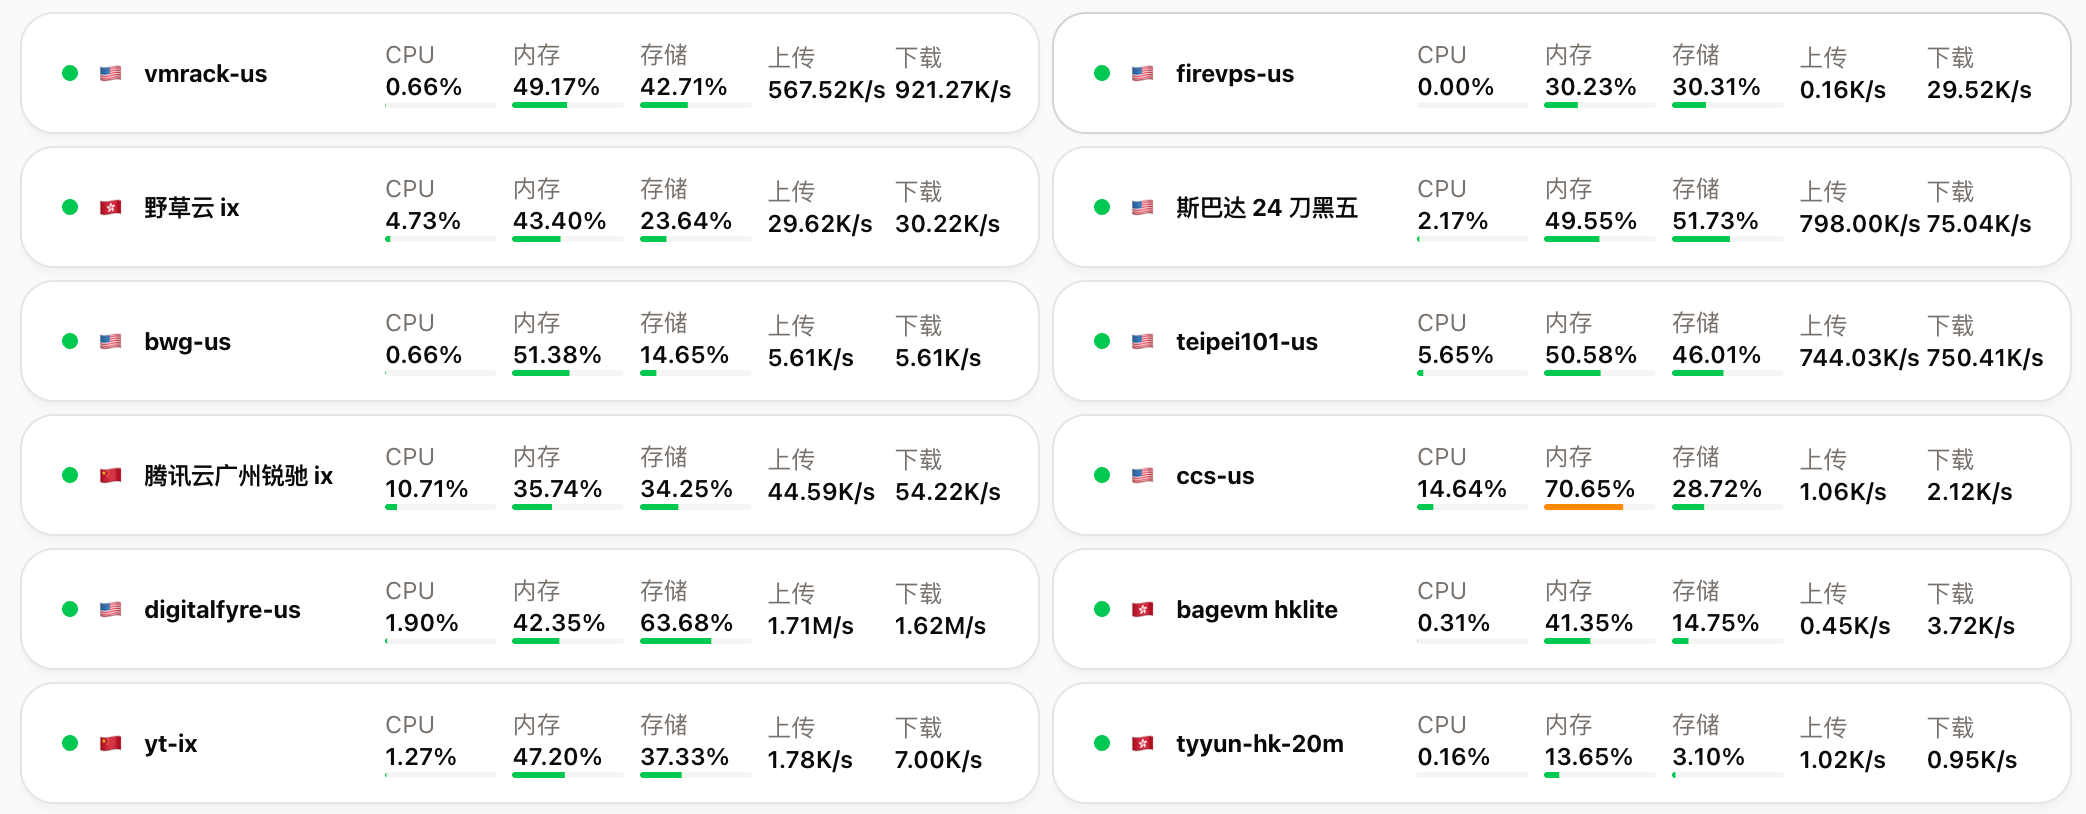This screenshot has height=814, width=2086.
Task: Click the 921.27K/s download value for vmrack-us
Action: (953, 90)
